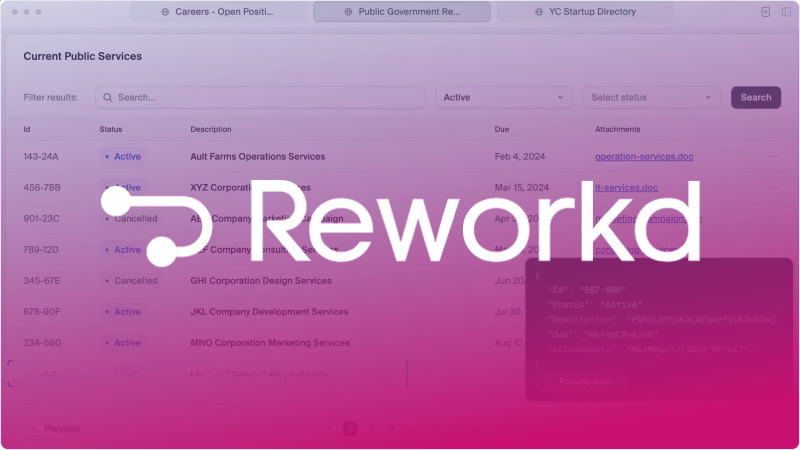Expand the Select status dropdown
The width and height of the screenshot is (800, 450).
[x=652, y=97]
